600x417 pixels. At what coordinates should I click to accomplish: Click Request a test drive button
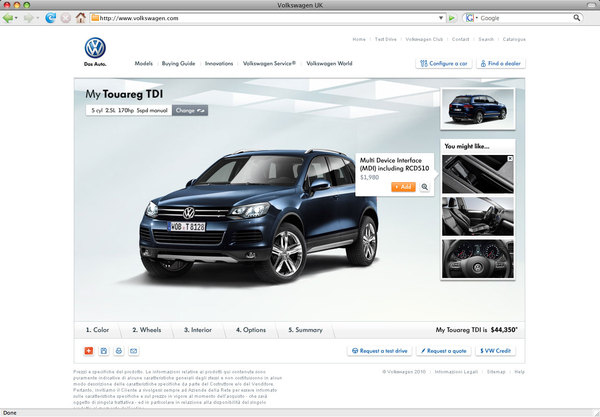(380, 351)
